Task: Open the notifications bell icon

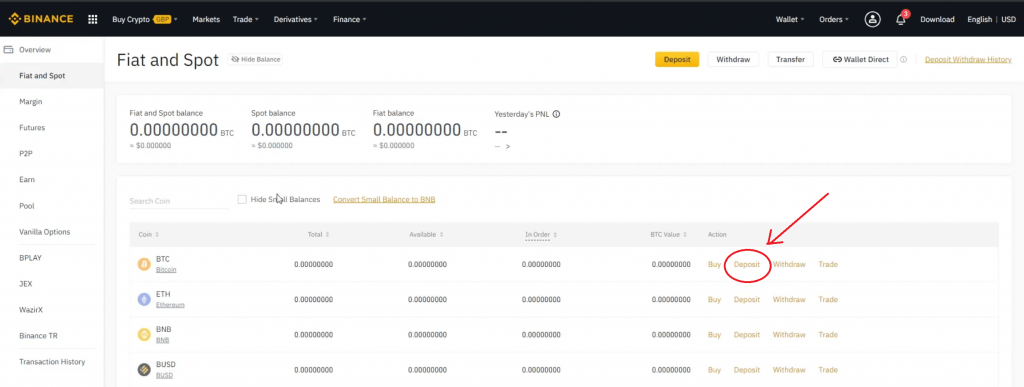Action: 901,20
